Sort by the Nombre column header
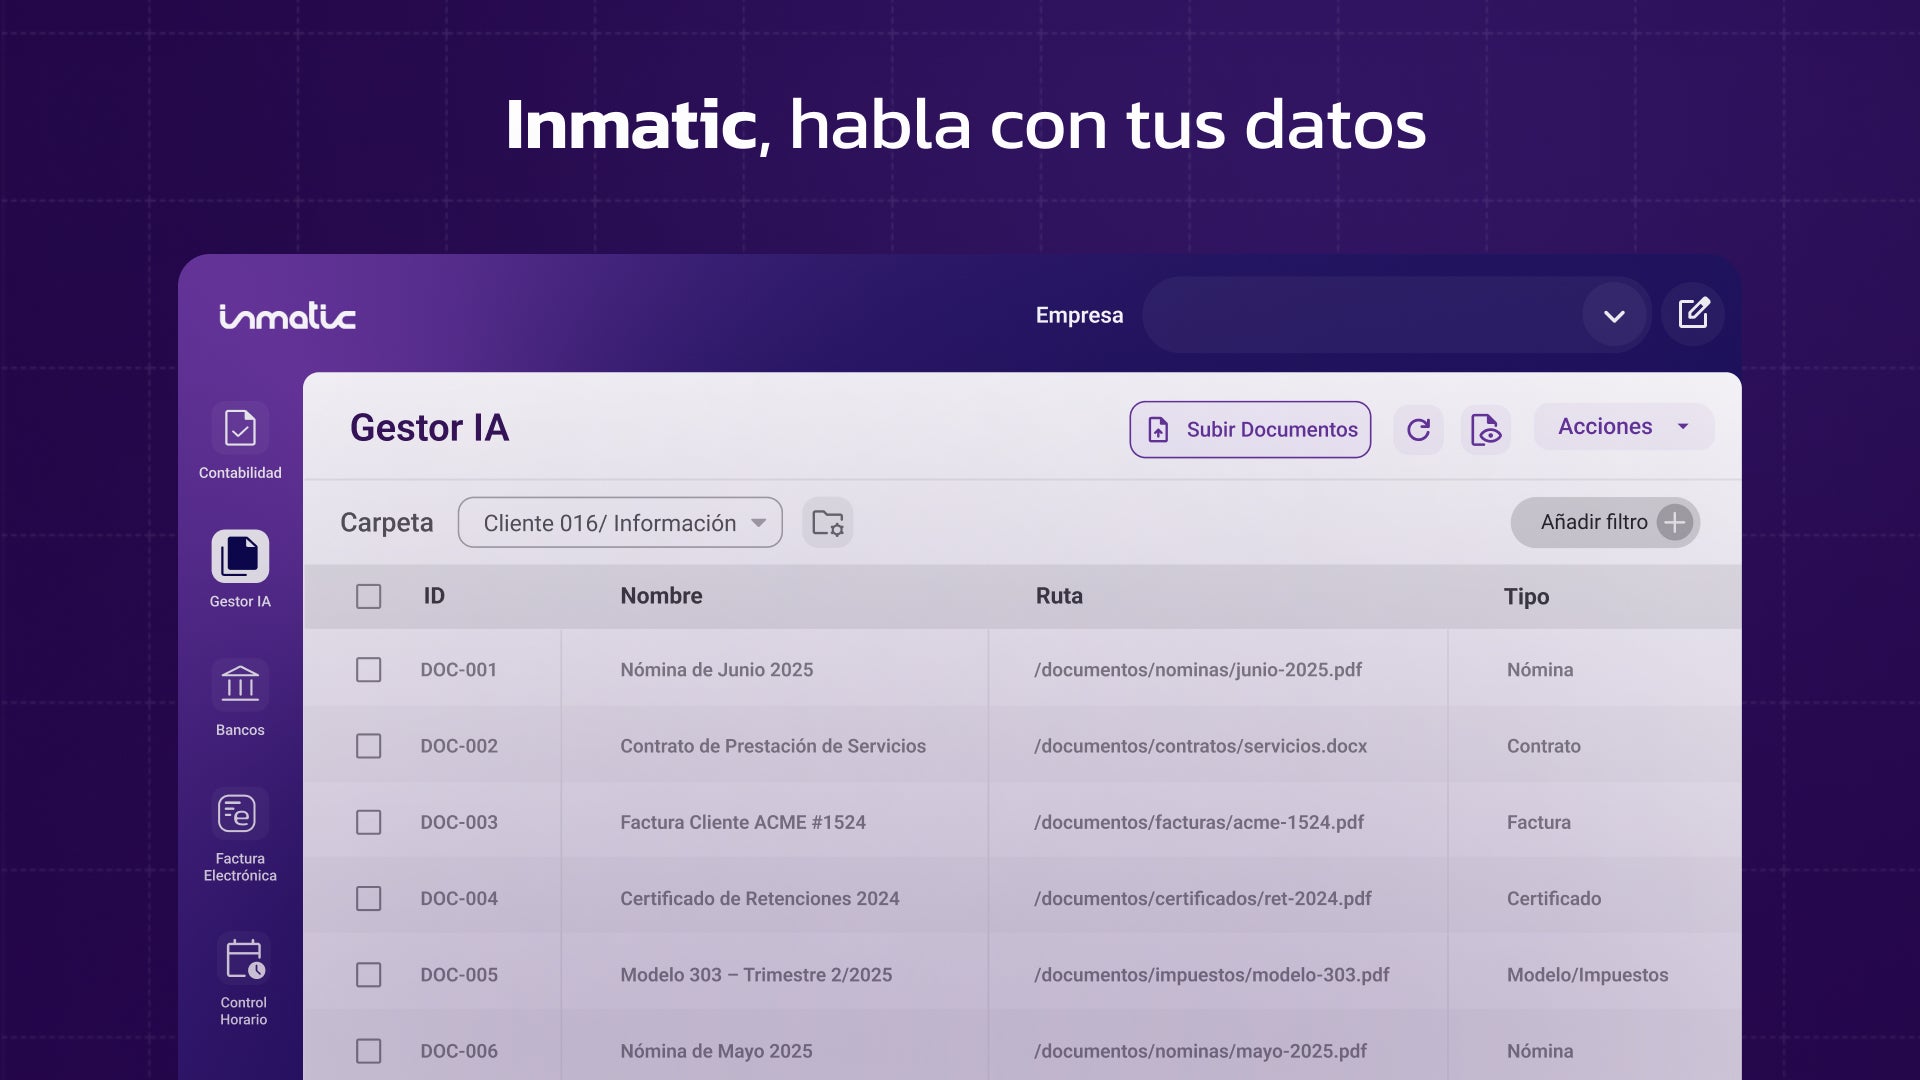 [x=661, y=596]
